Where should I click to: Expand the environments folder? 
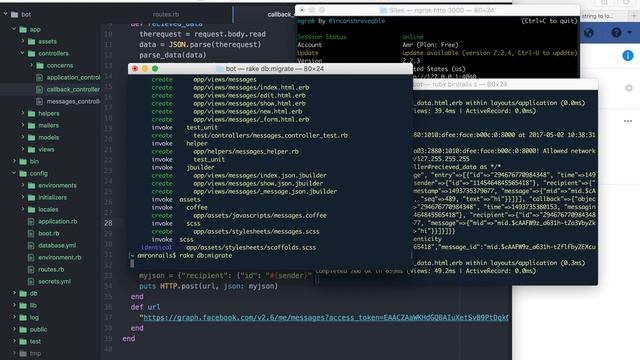[x=23, y=185]
